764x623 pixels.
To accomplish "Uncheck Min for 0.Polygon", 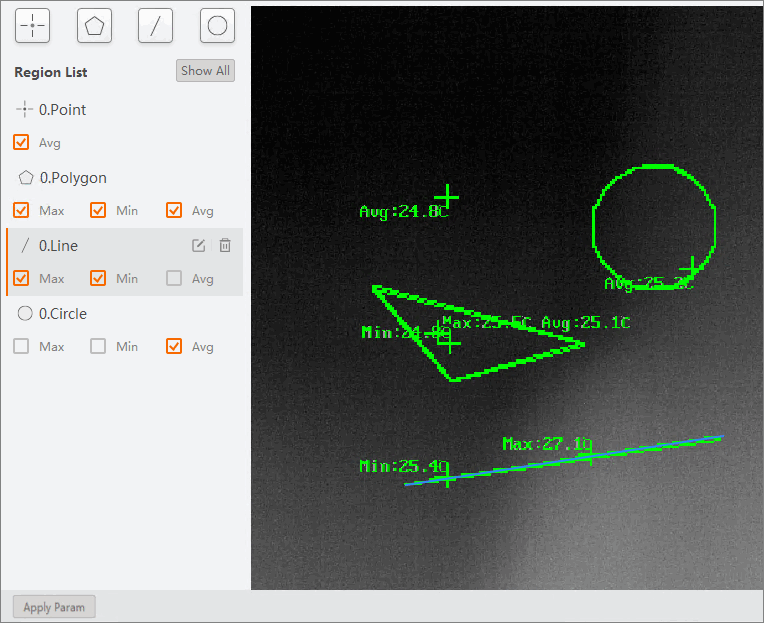I will pyautogui.click(x=98, y=211).
